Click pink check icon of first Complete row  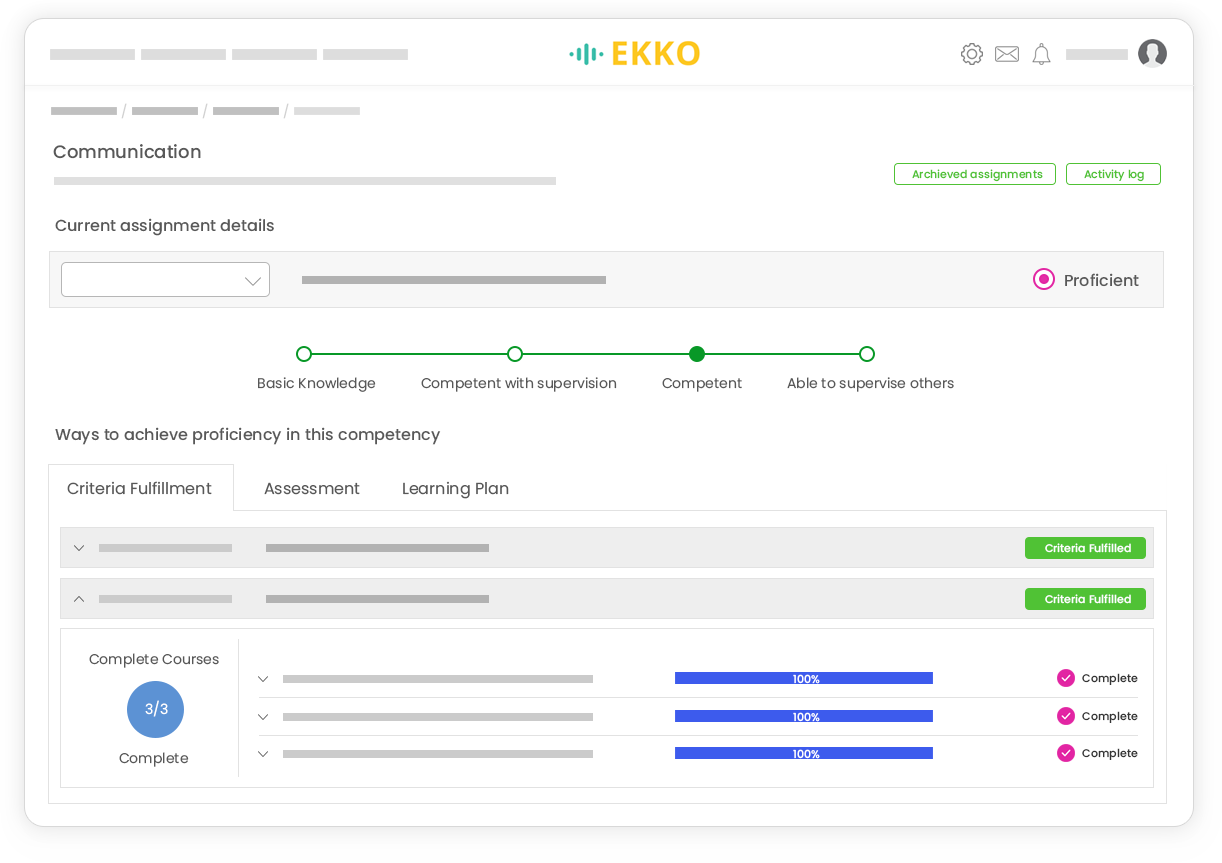coord(1066,678)
